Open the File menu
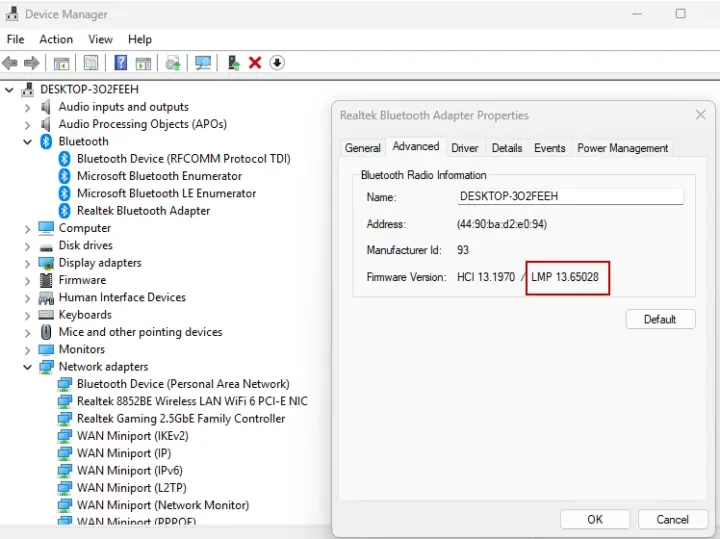Screen dimensions: 720x539 [x=16, y=39]
